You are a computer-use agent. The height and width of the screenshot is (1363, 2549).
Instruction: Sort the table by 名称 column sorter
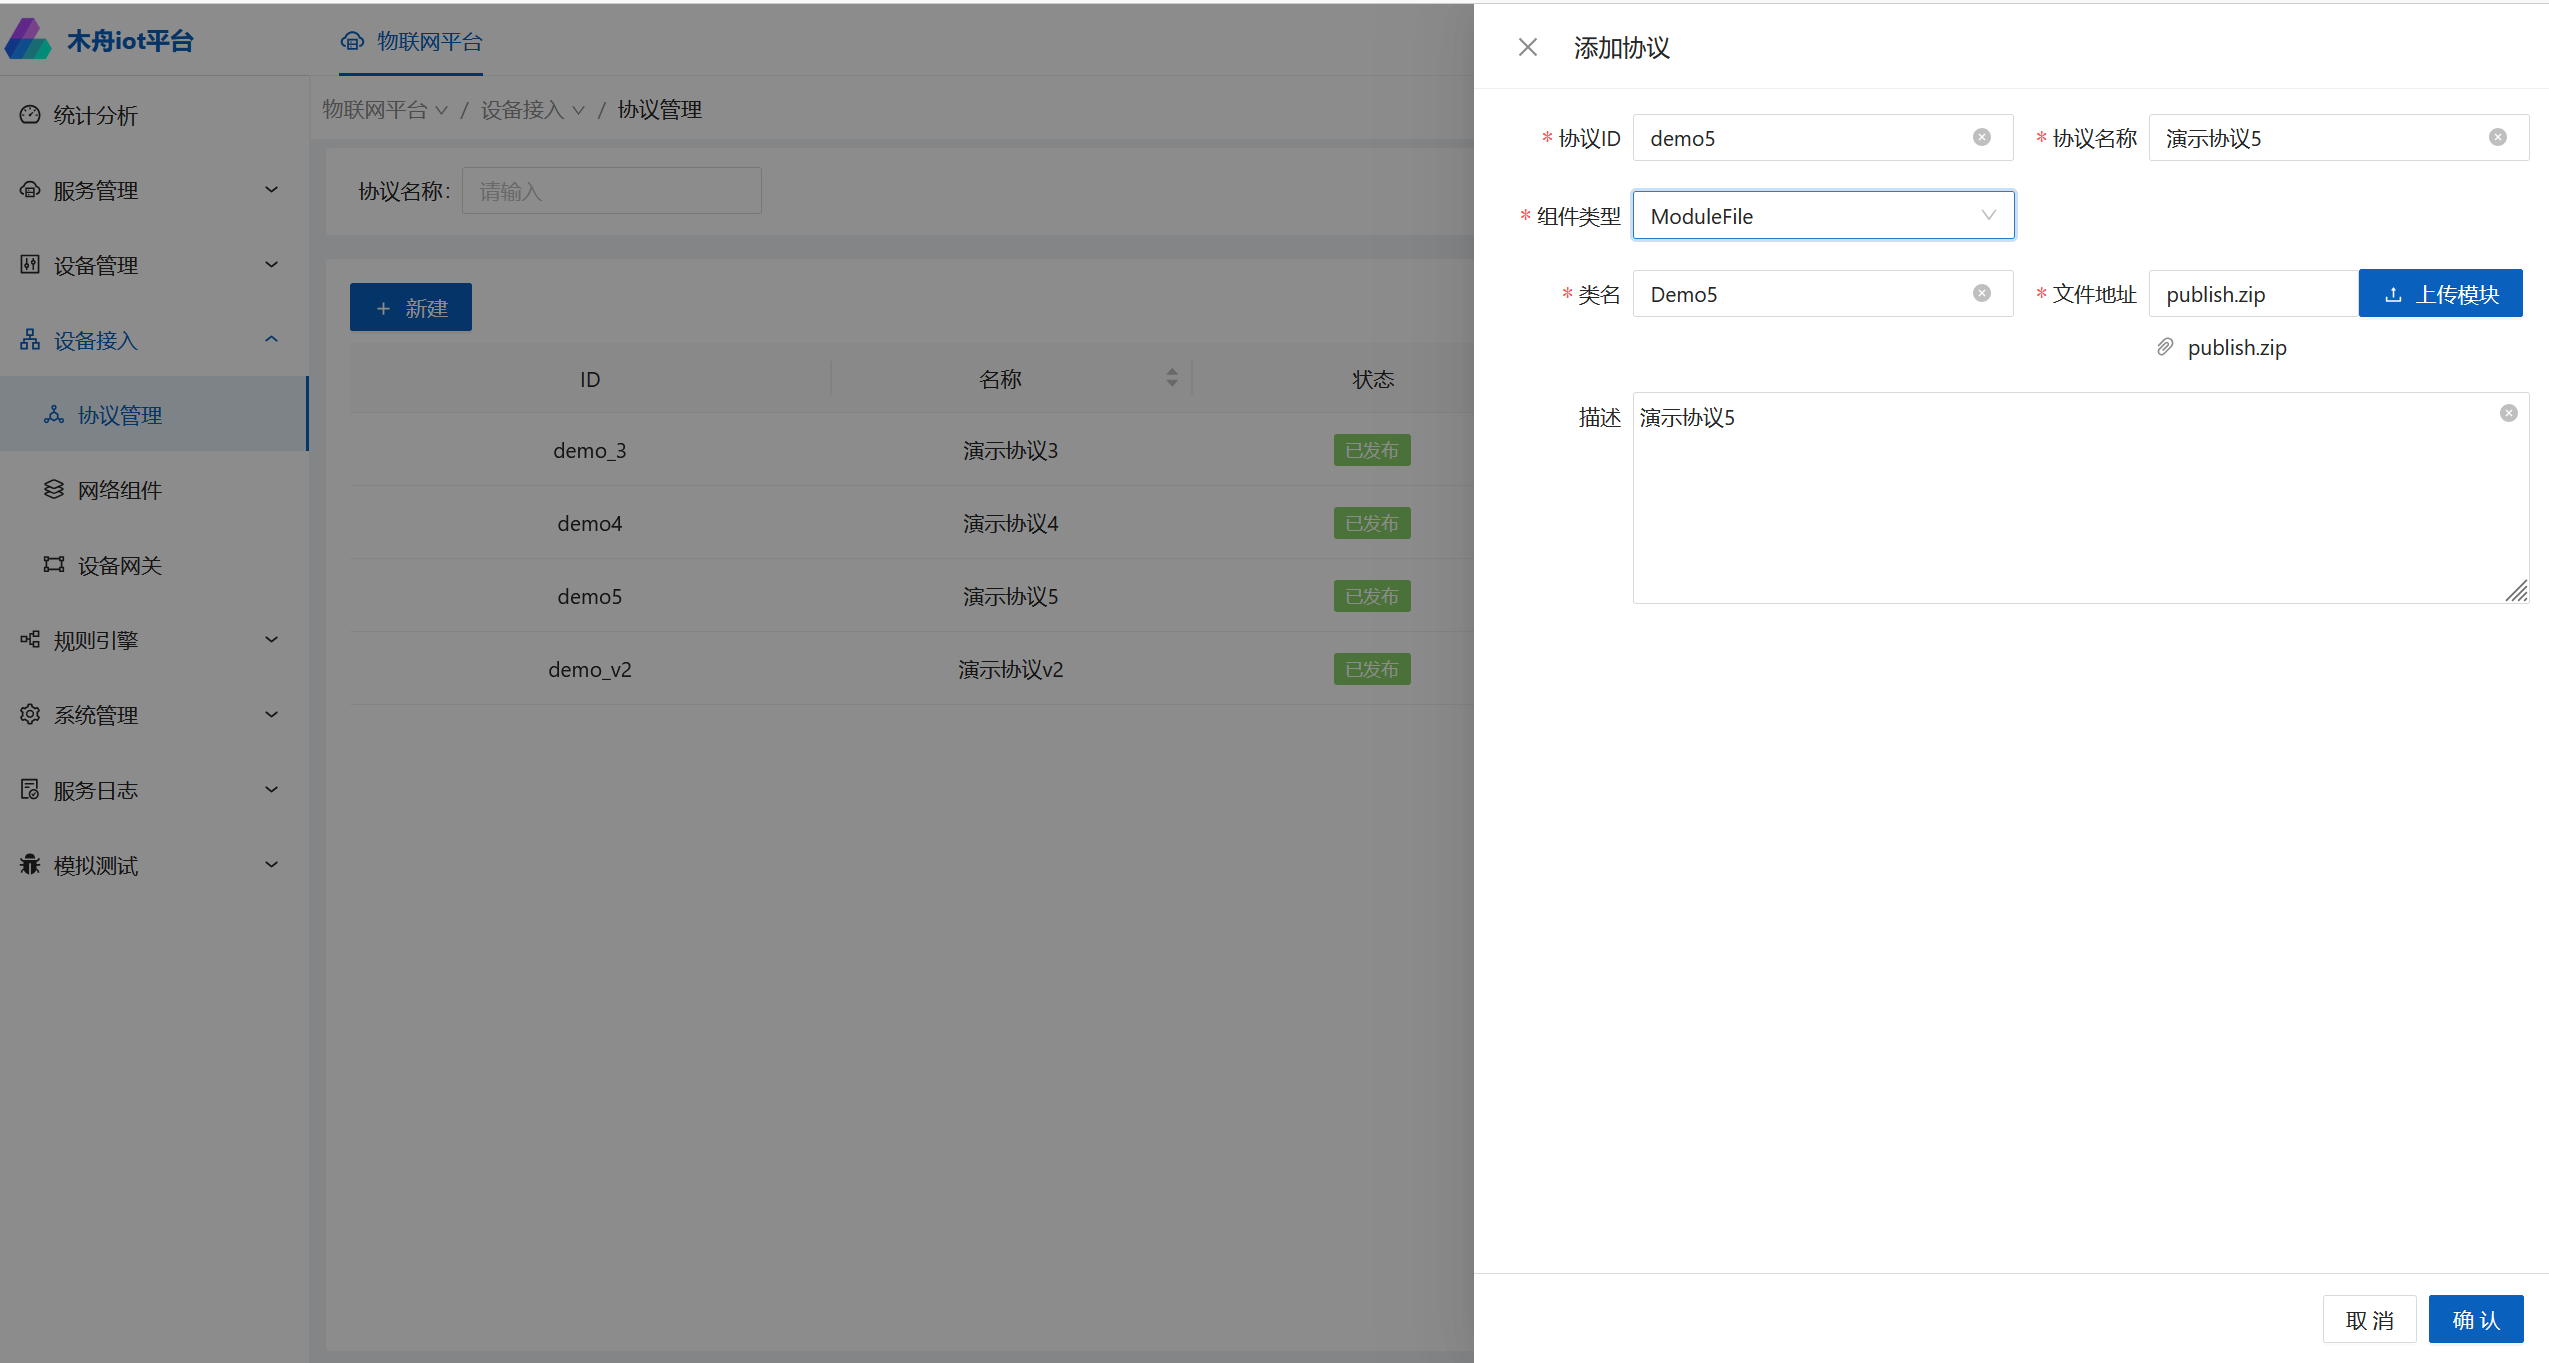coord(1171,378)
